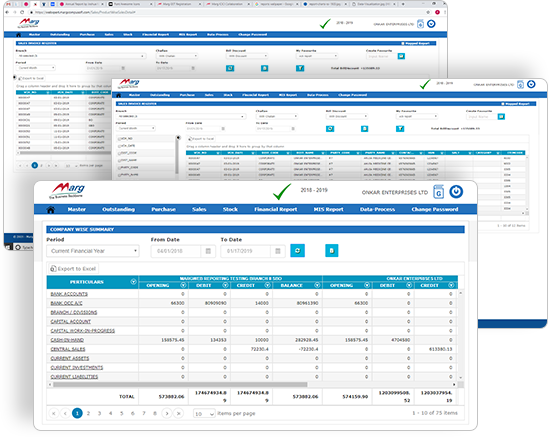
Task: Click the filter funnel button in the middle window
Action: (400, 129)
